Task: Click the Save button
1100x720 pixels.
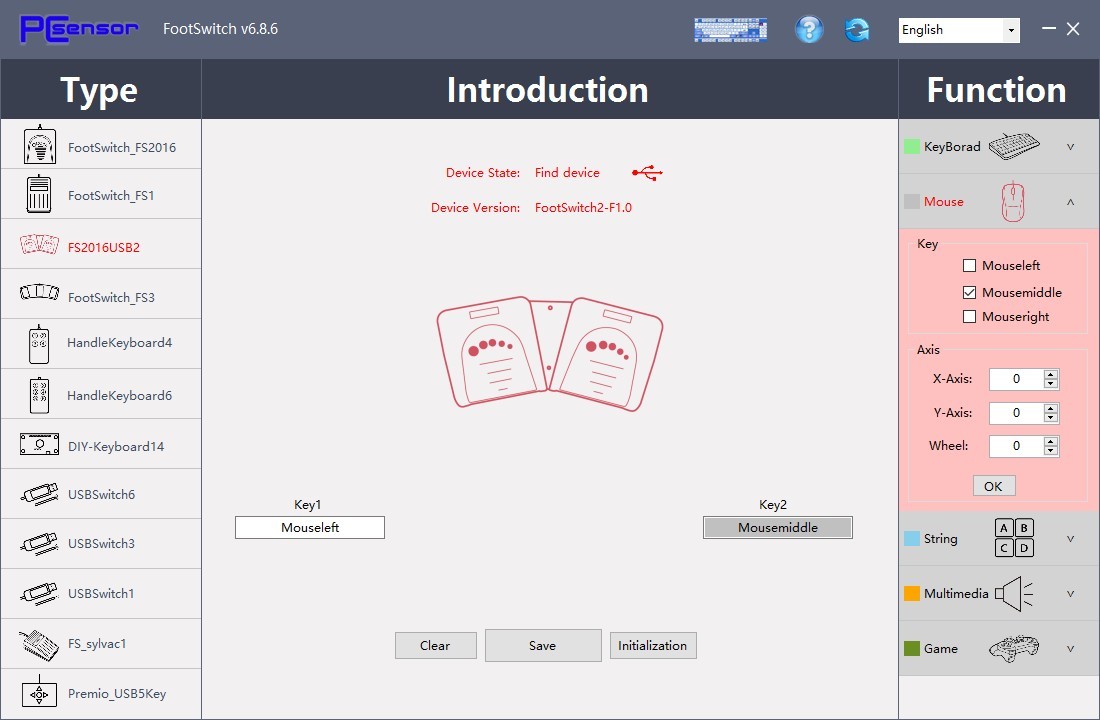Action: point(543,646)
